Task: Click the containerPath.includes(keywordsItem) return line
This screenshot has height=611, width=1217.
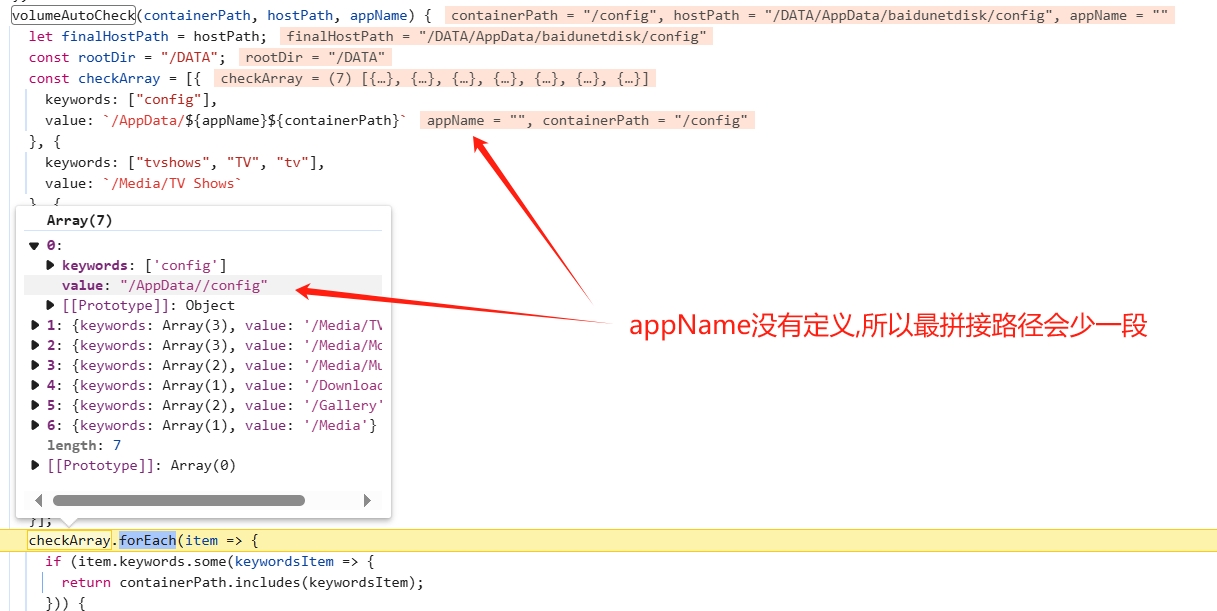Action: tap(243, 582)
